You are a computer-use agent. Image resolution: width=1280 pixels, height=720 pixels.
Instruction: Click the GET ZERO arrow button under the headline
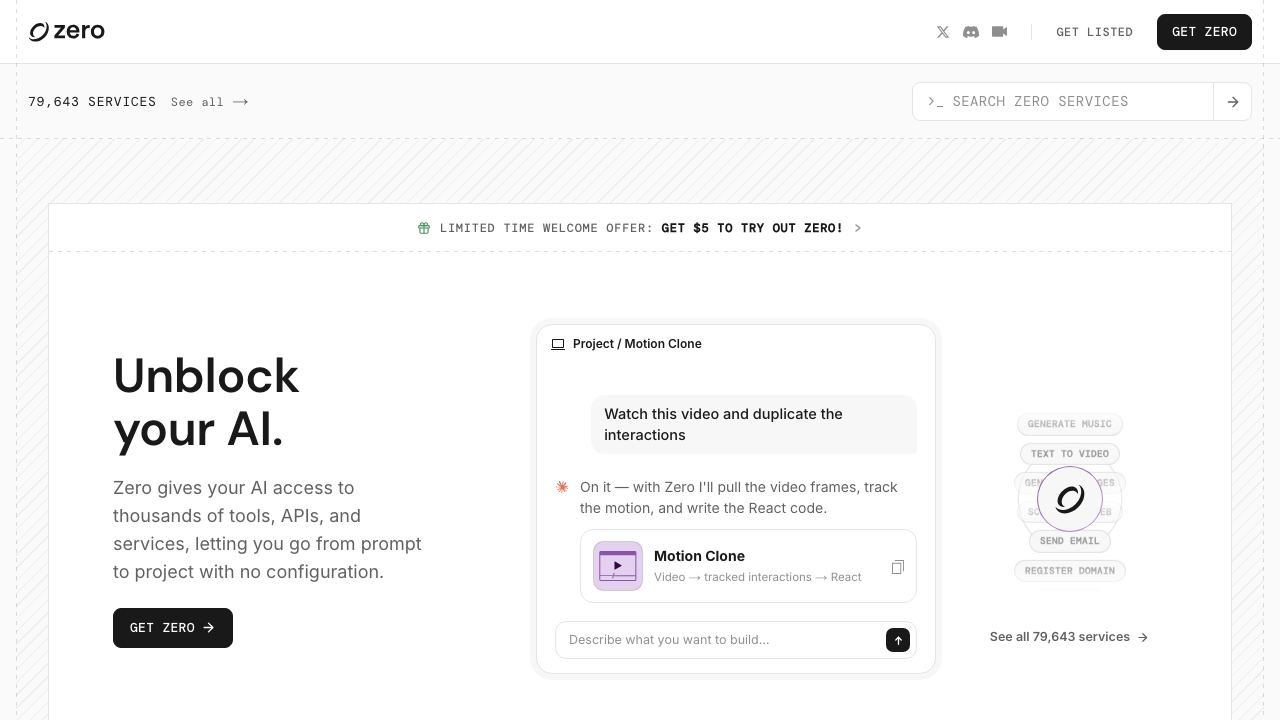[173, 628]
